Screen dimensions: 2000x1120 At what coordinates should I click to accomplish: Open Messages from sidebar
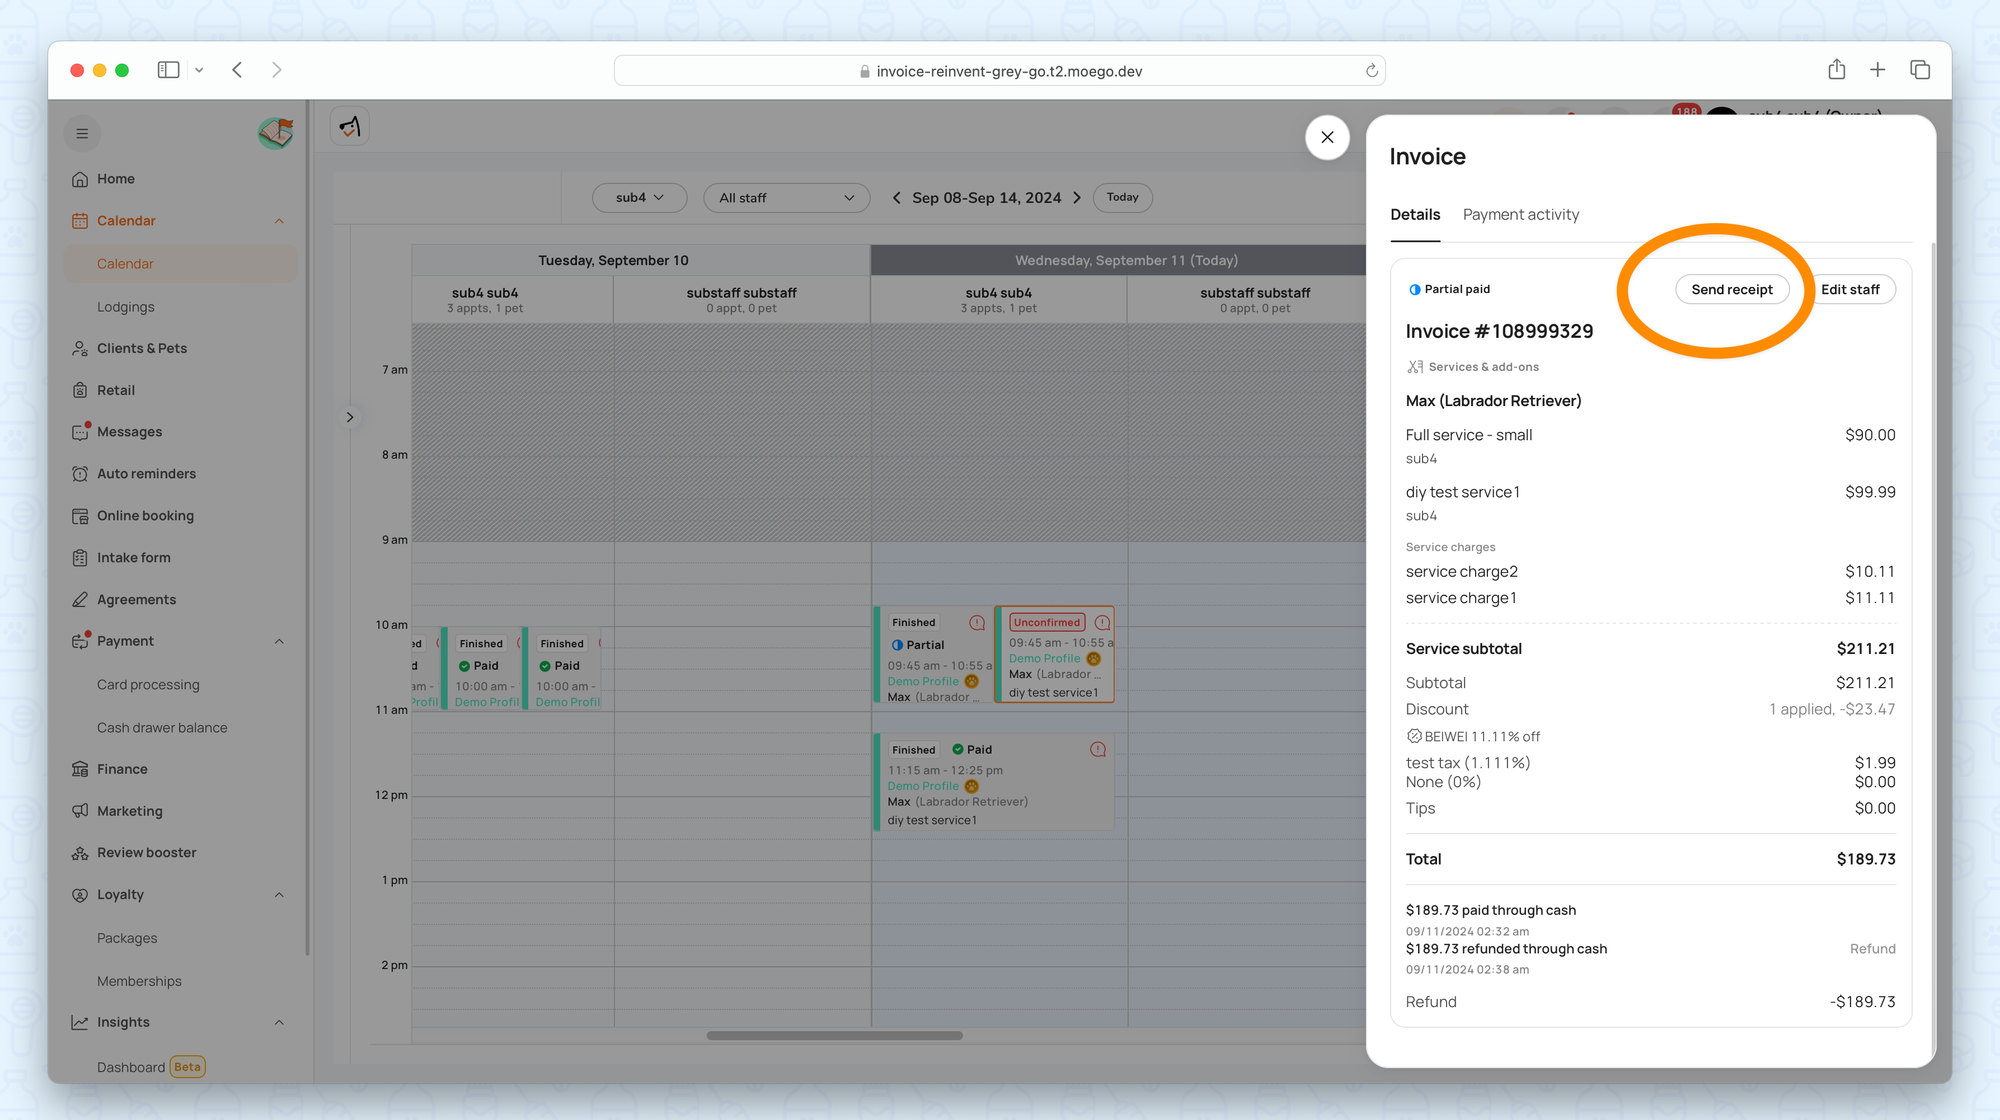point(128,432)
